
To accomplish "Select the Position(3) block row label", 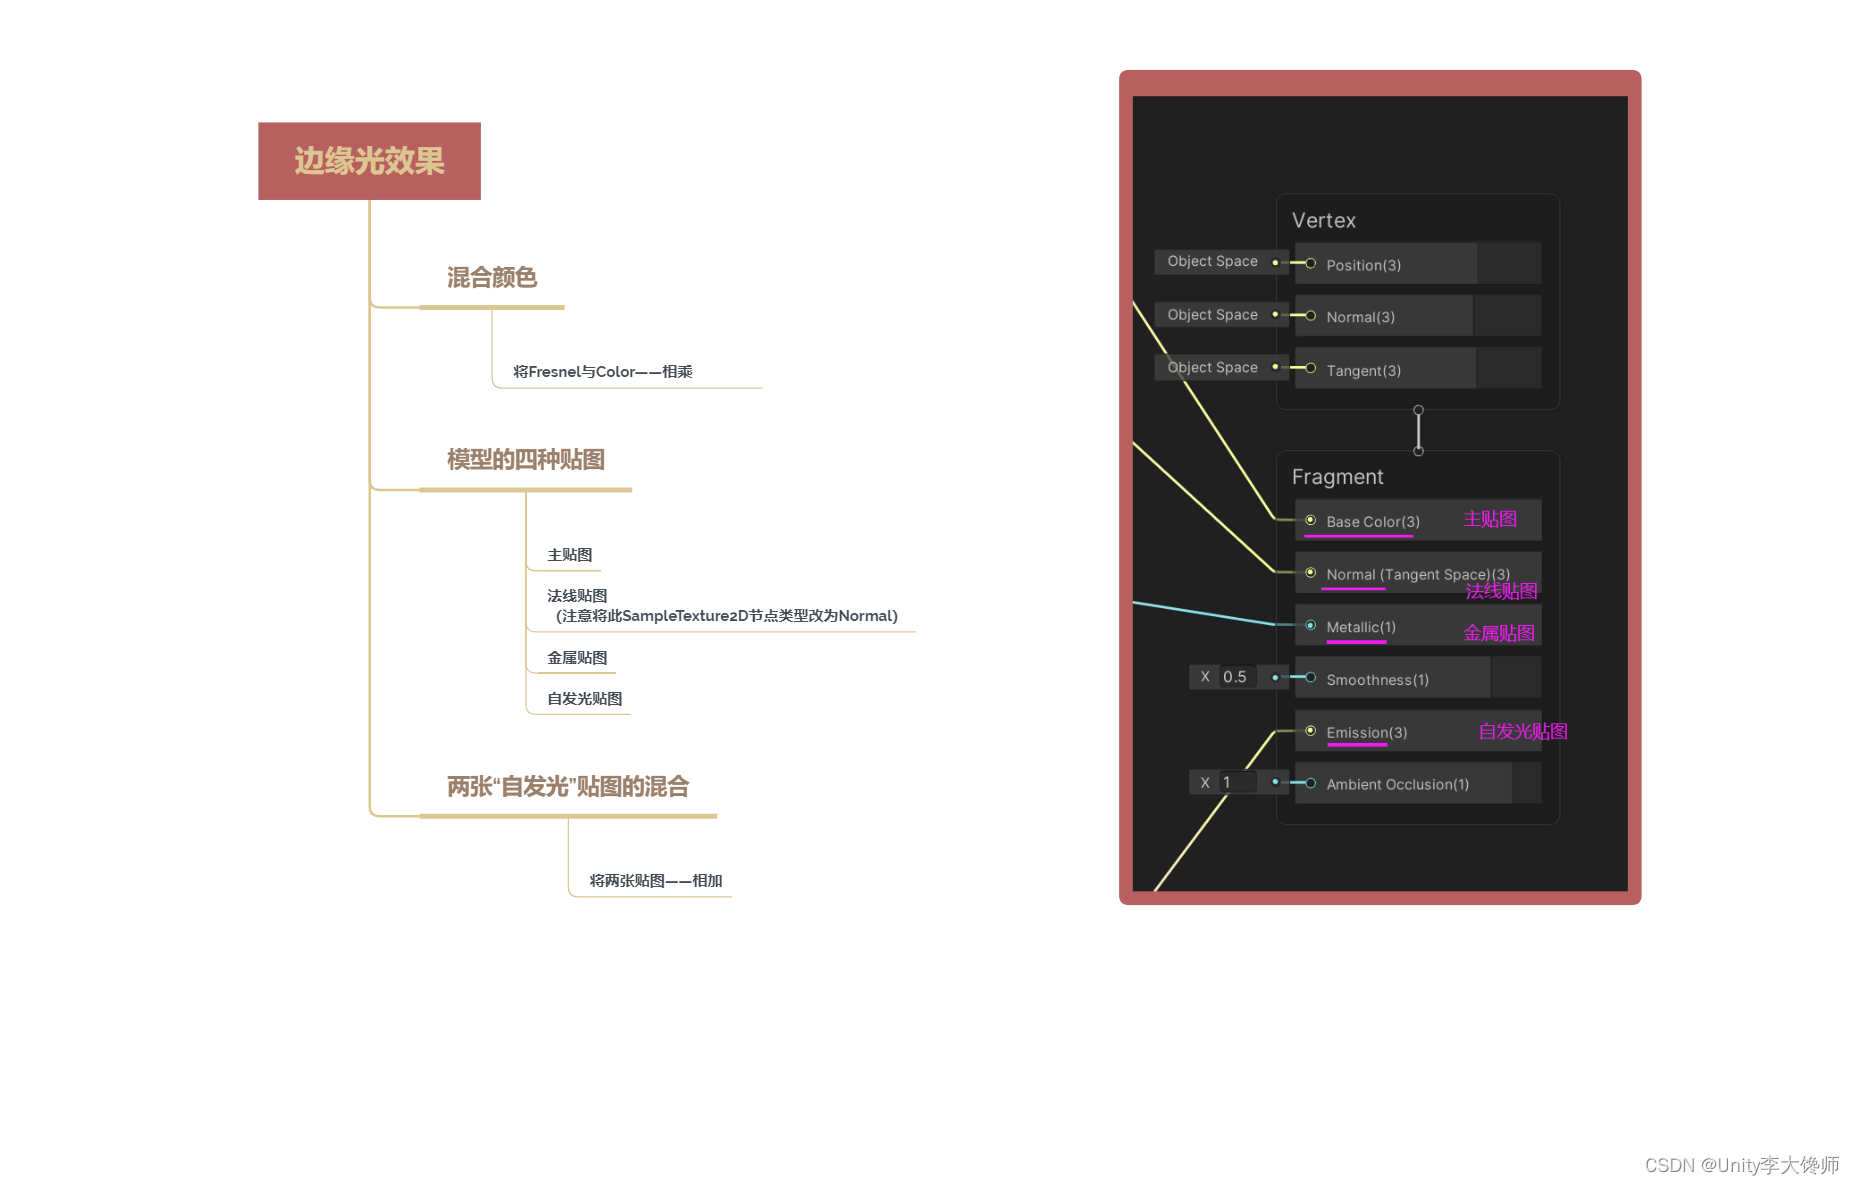I will 1364,265.
